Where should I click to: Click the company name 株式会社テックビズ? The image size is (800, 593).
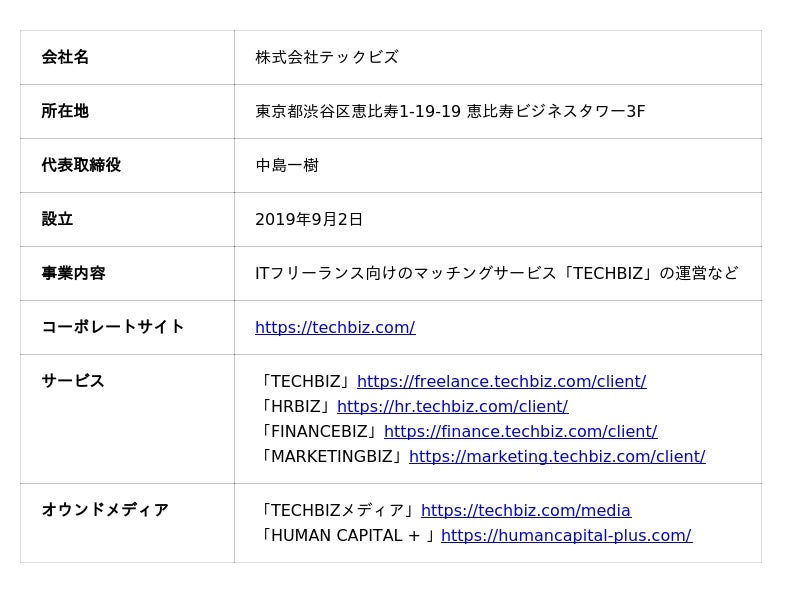coord(327,57)
